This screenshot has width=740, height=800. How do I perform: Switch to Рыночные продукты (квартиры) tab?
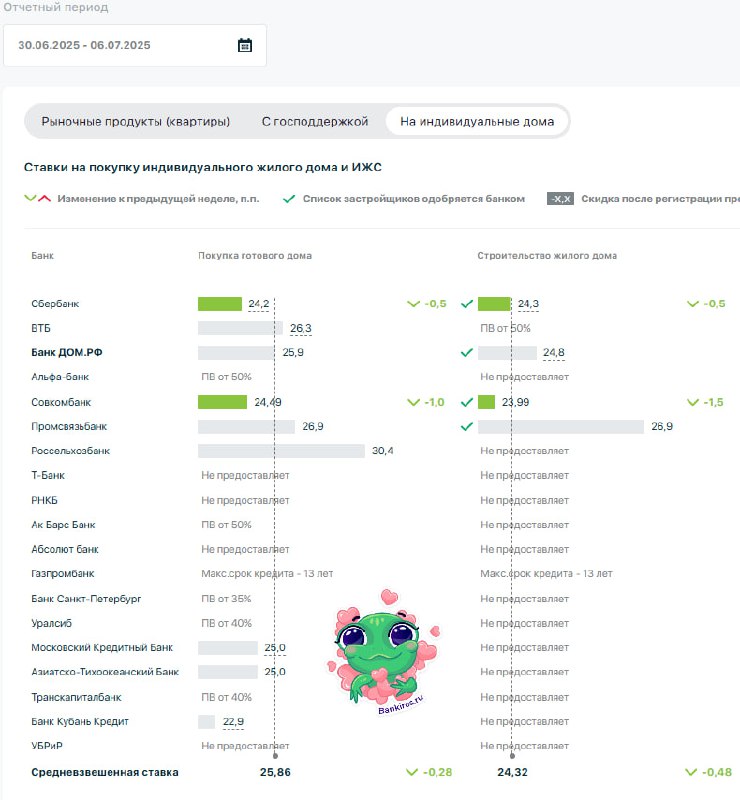click(136, 121)
